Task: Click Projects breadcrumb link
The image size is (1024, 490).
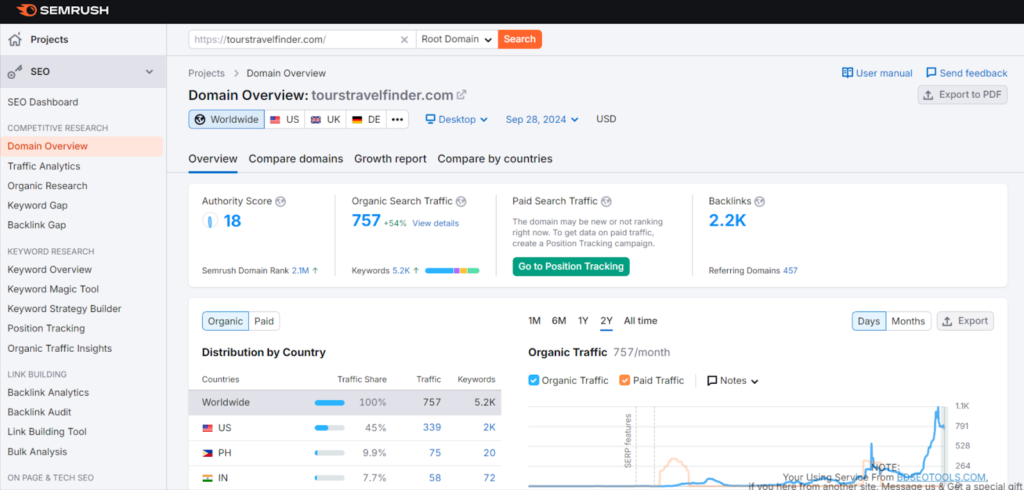Action: point(206,73)
